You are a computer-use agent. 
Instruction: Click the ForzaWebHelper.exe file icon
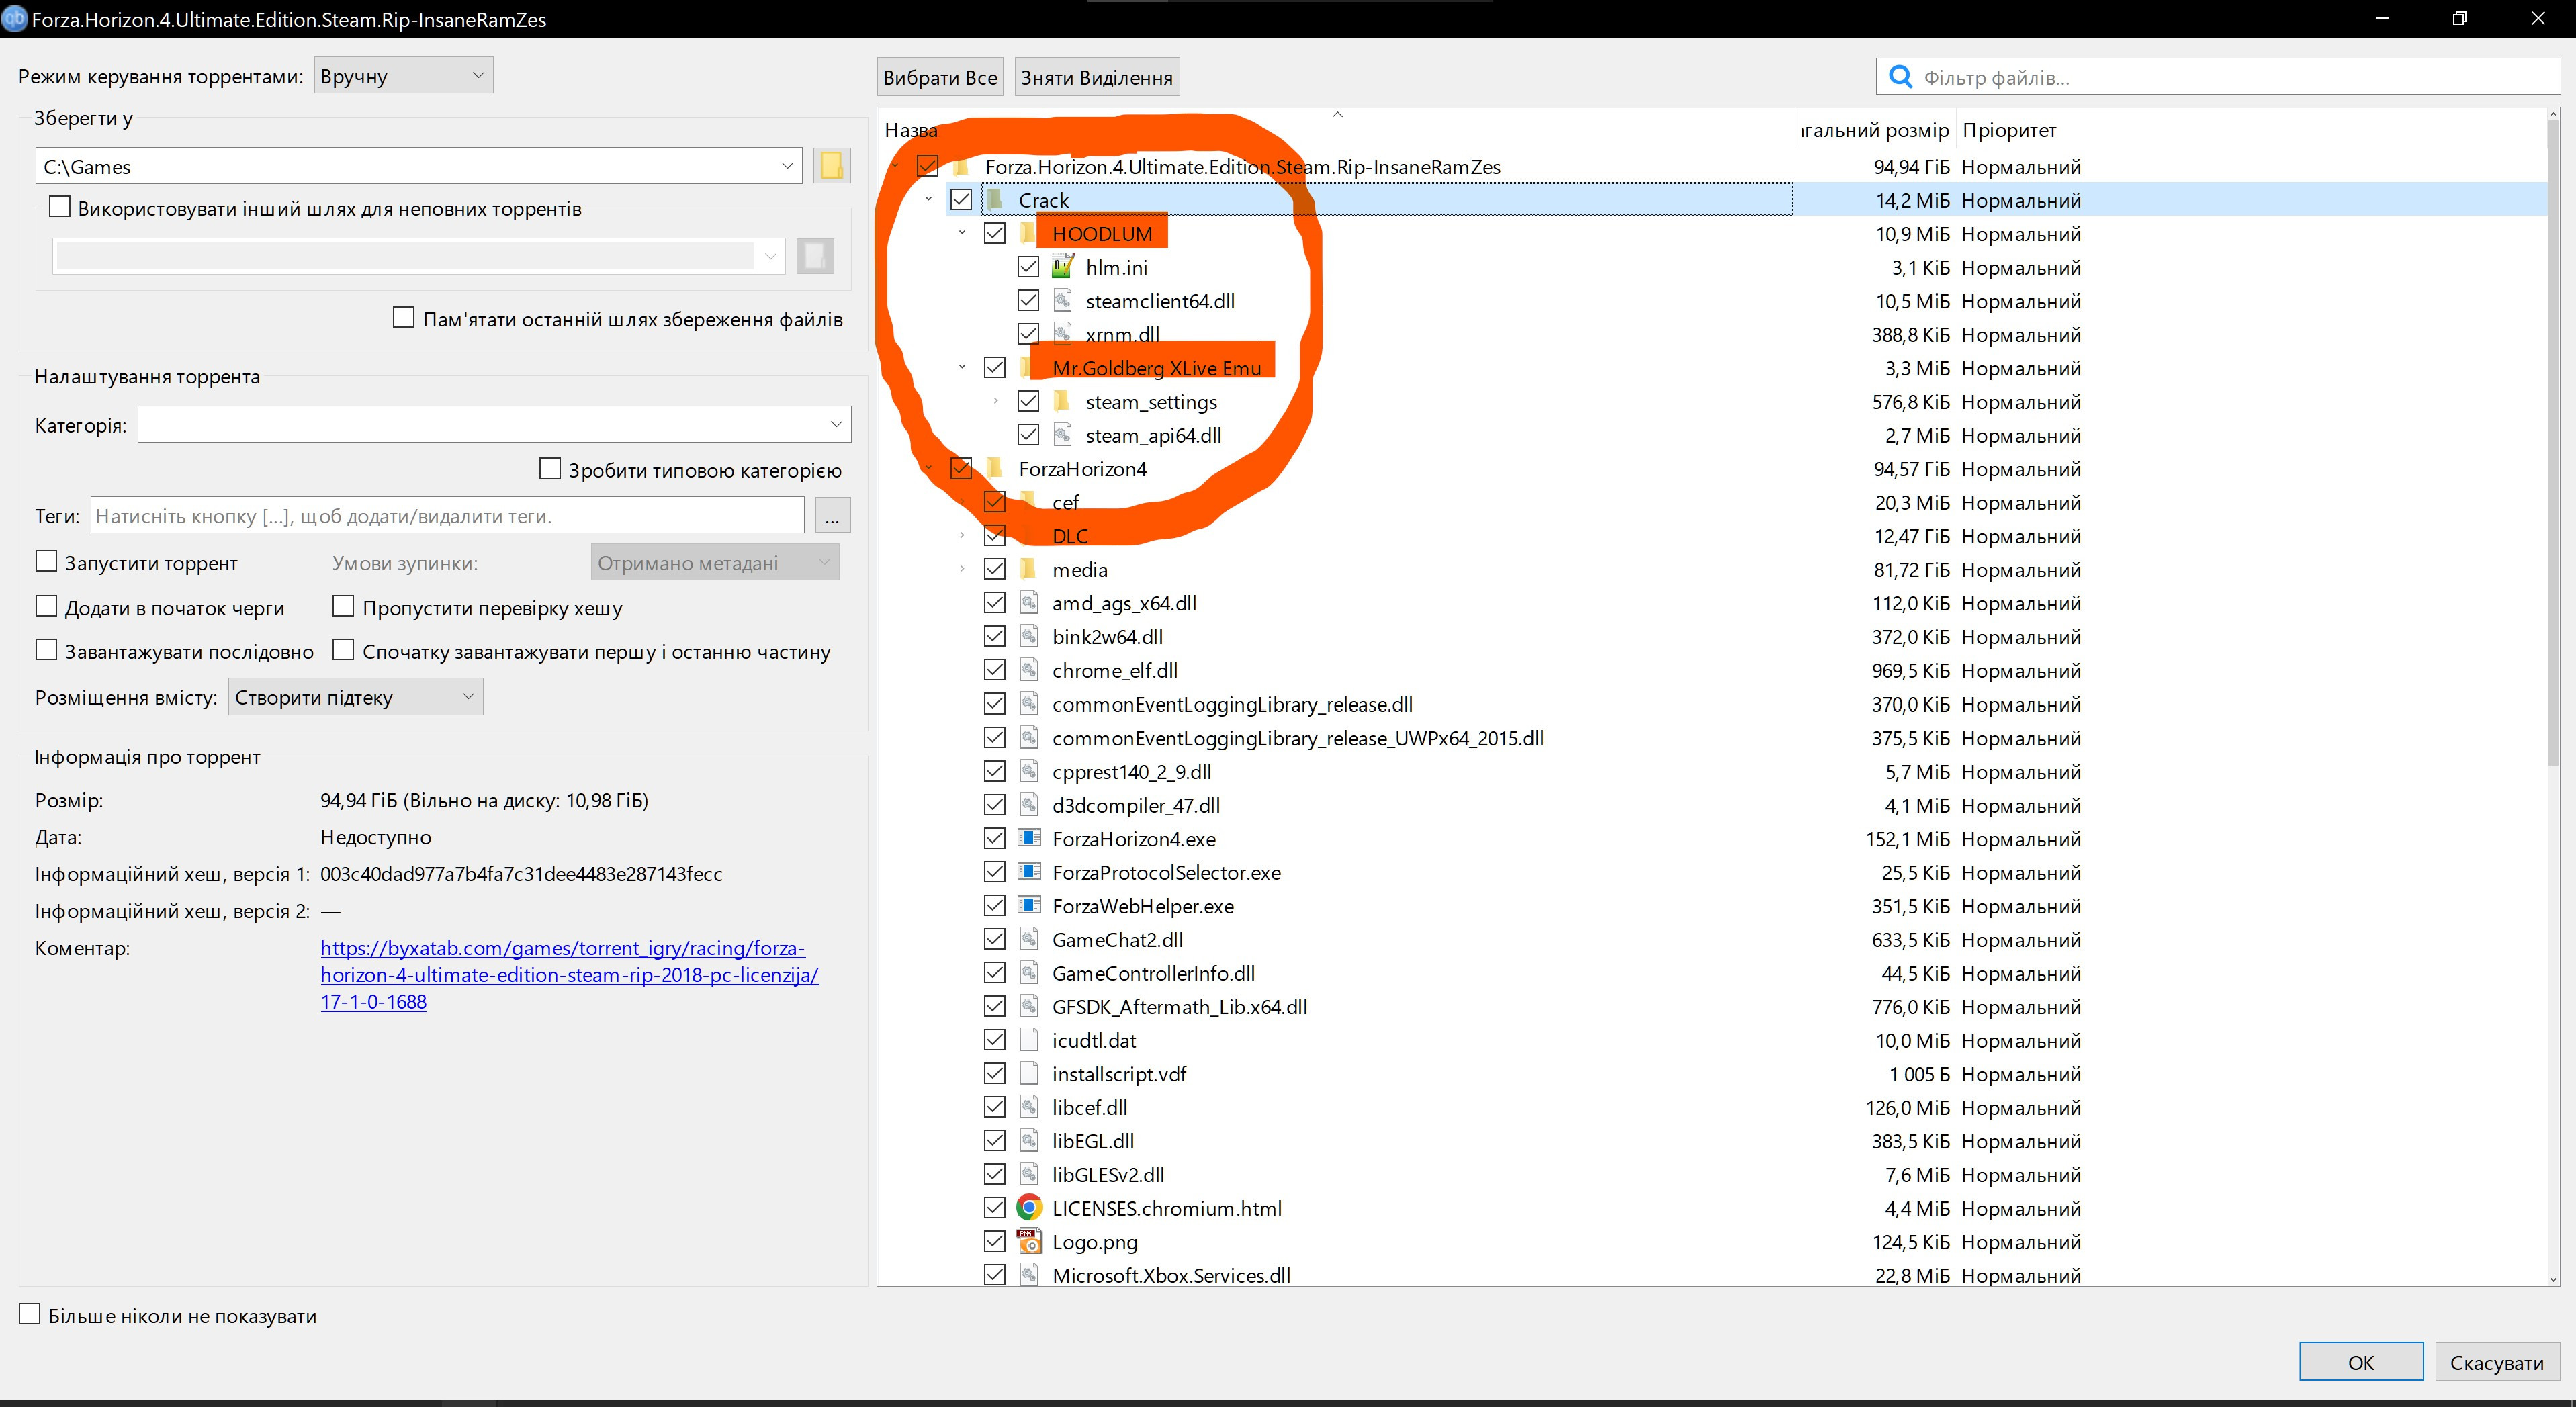point(1028,906)
